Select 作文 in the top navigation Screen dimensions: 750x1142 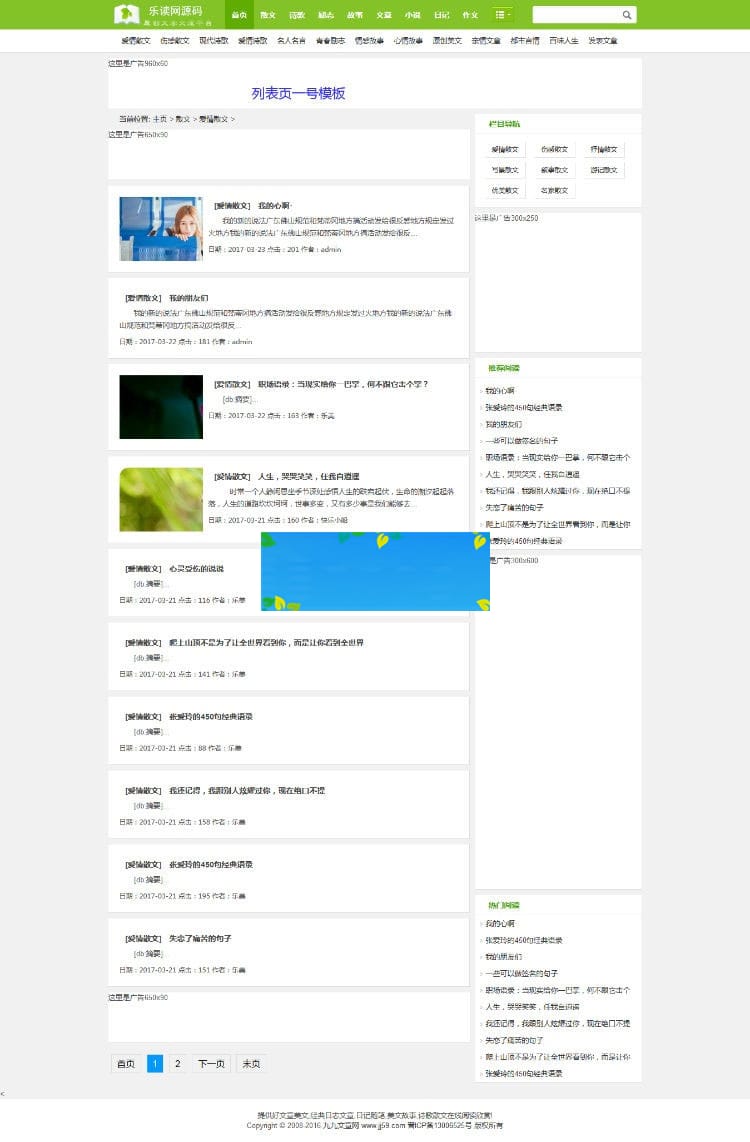click(470, 15)
